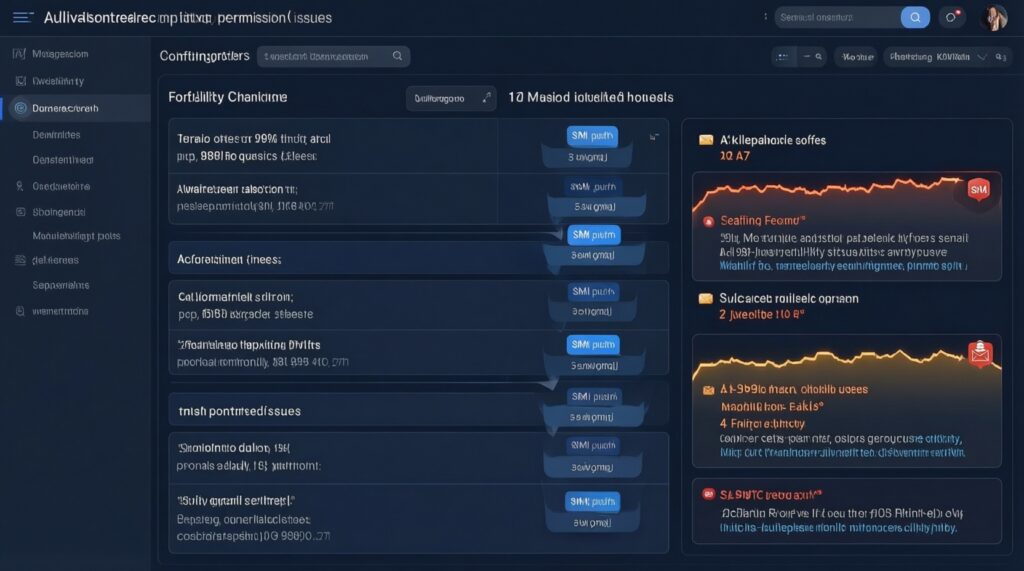
Task: Open the Fhatrdung KOMlda dropdown
Action: (937, 57)
